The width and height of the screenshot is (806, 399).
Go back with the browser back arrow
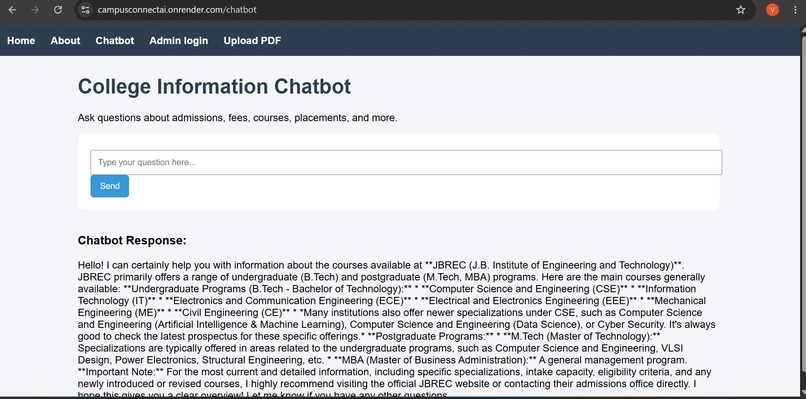[12, 10]
